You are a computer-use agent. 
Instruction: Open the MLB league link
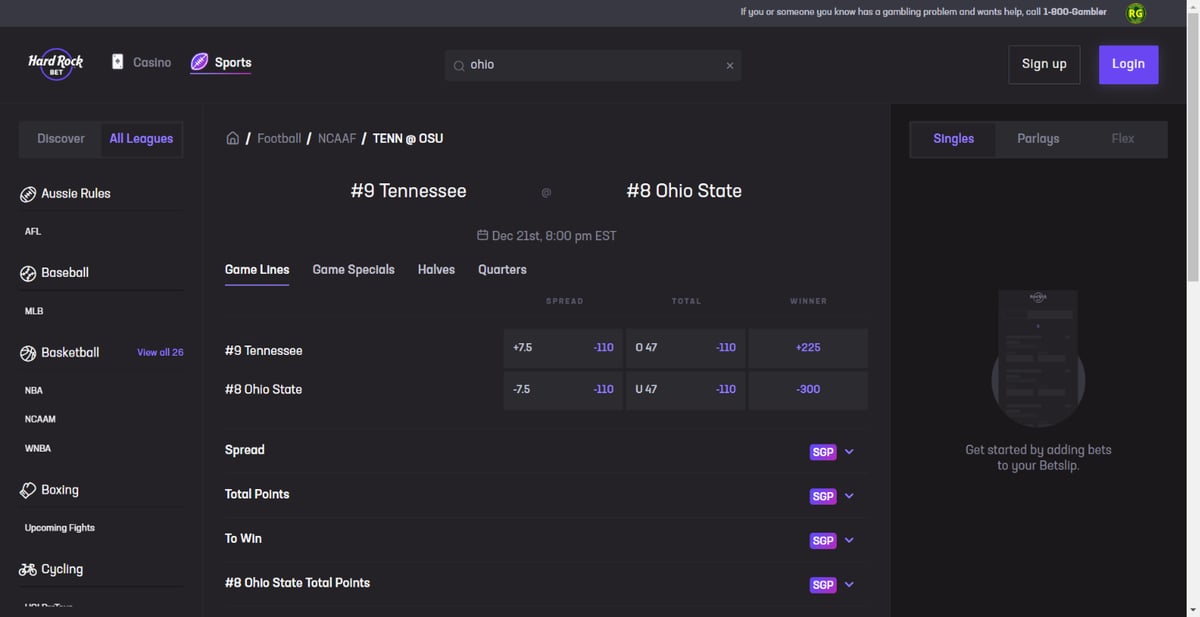pyautogui.click(x=34, y=311)
